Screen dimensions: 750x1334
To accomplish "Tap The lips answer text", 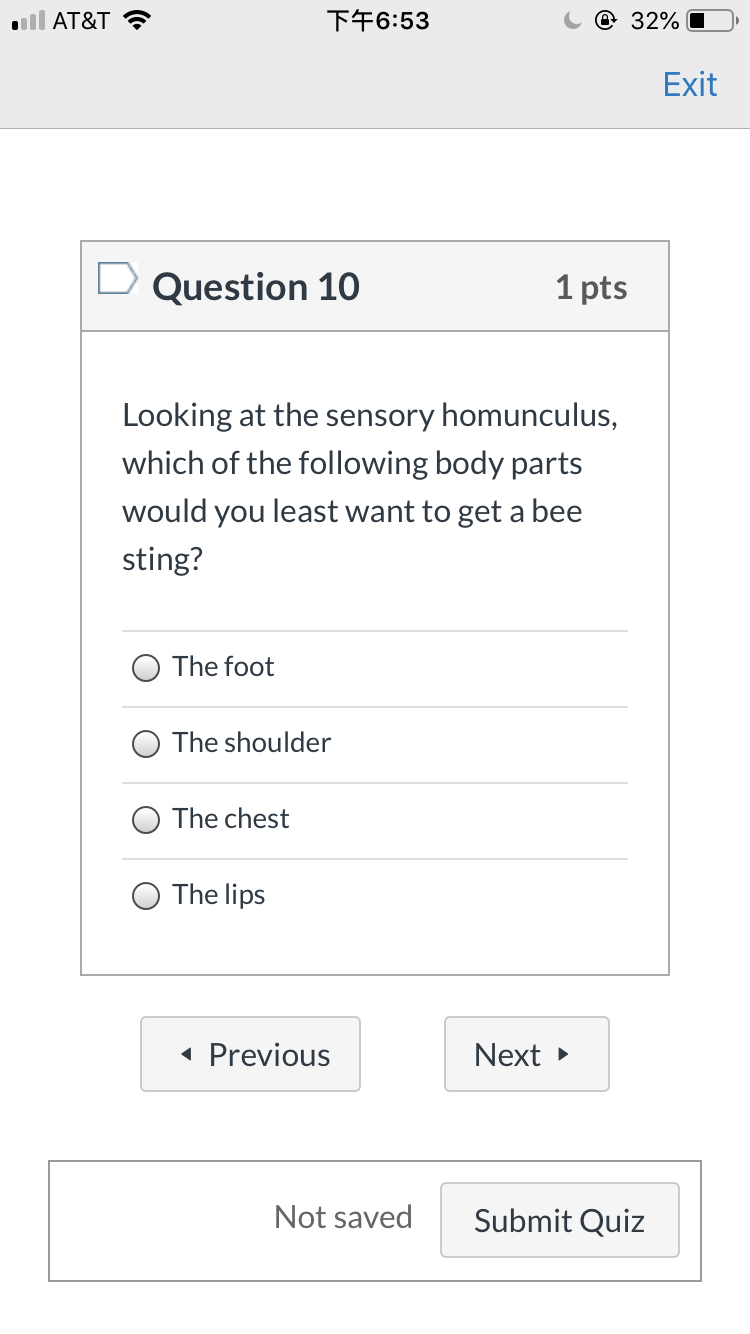I will (x=219, y=895).
